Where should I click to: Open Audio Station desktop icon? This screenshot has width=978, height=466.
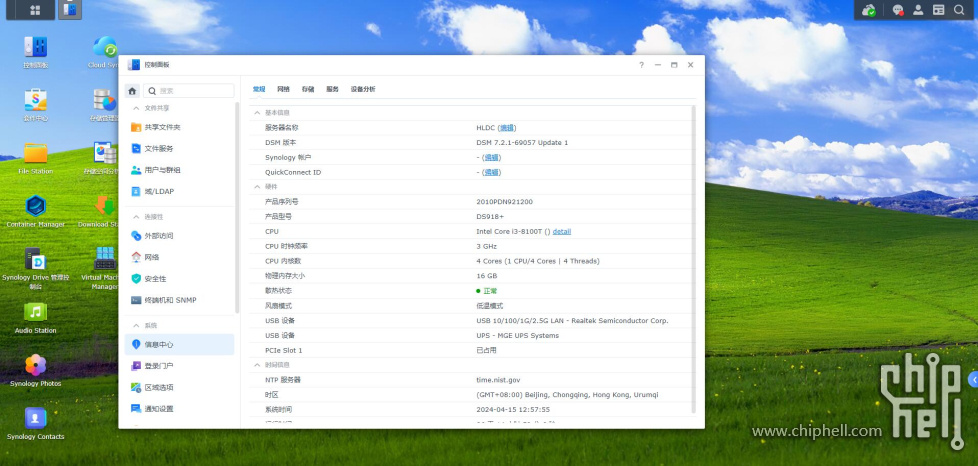tap(36, 318)
